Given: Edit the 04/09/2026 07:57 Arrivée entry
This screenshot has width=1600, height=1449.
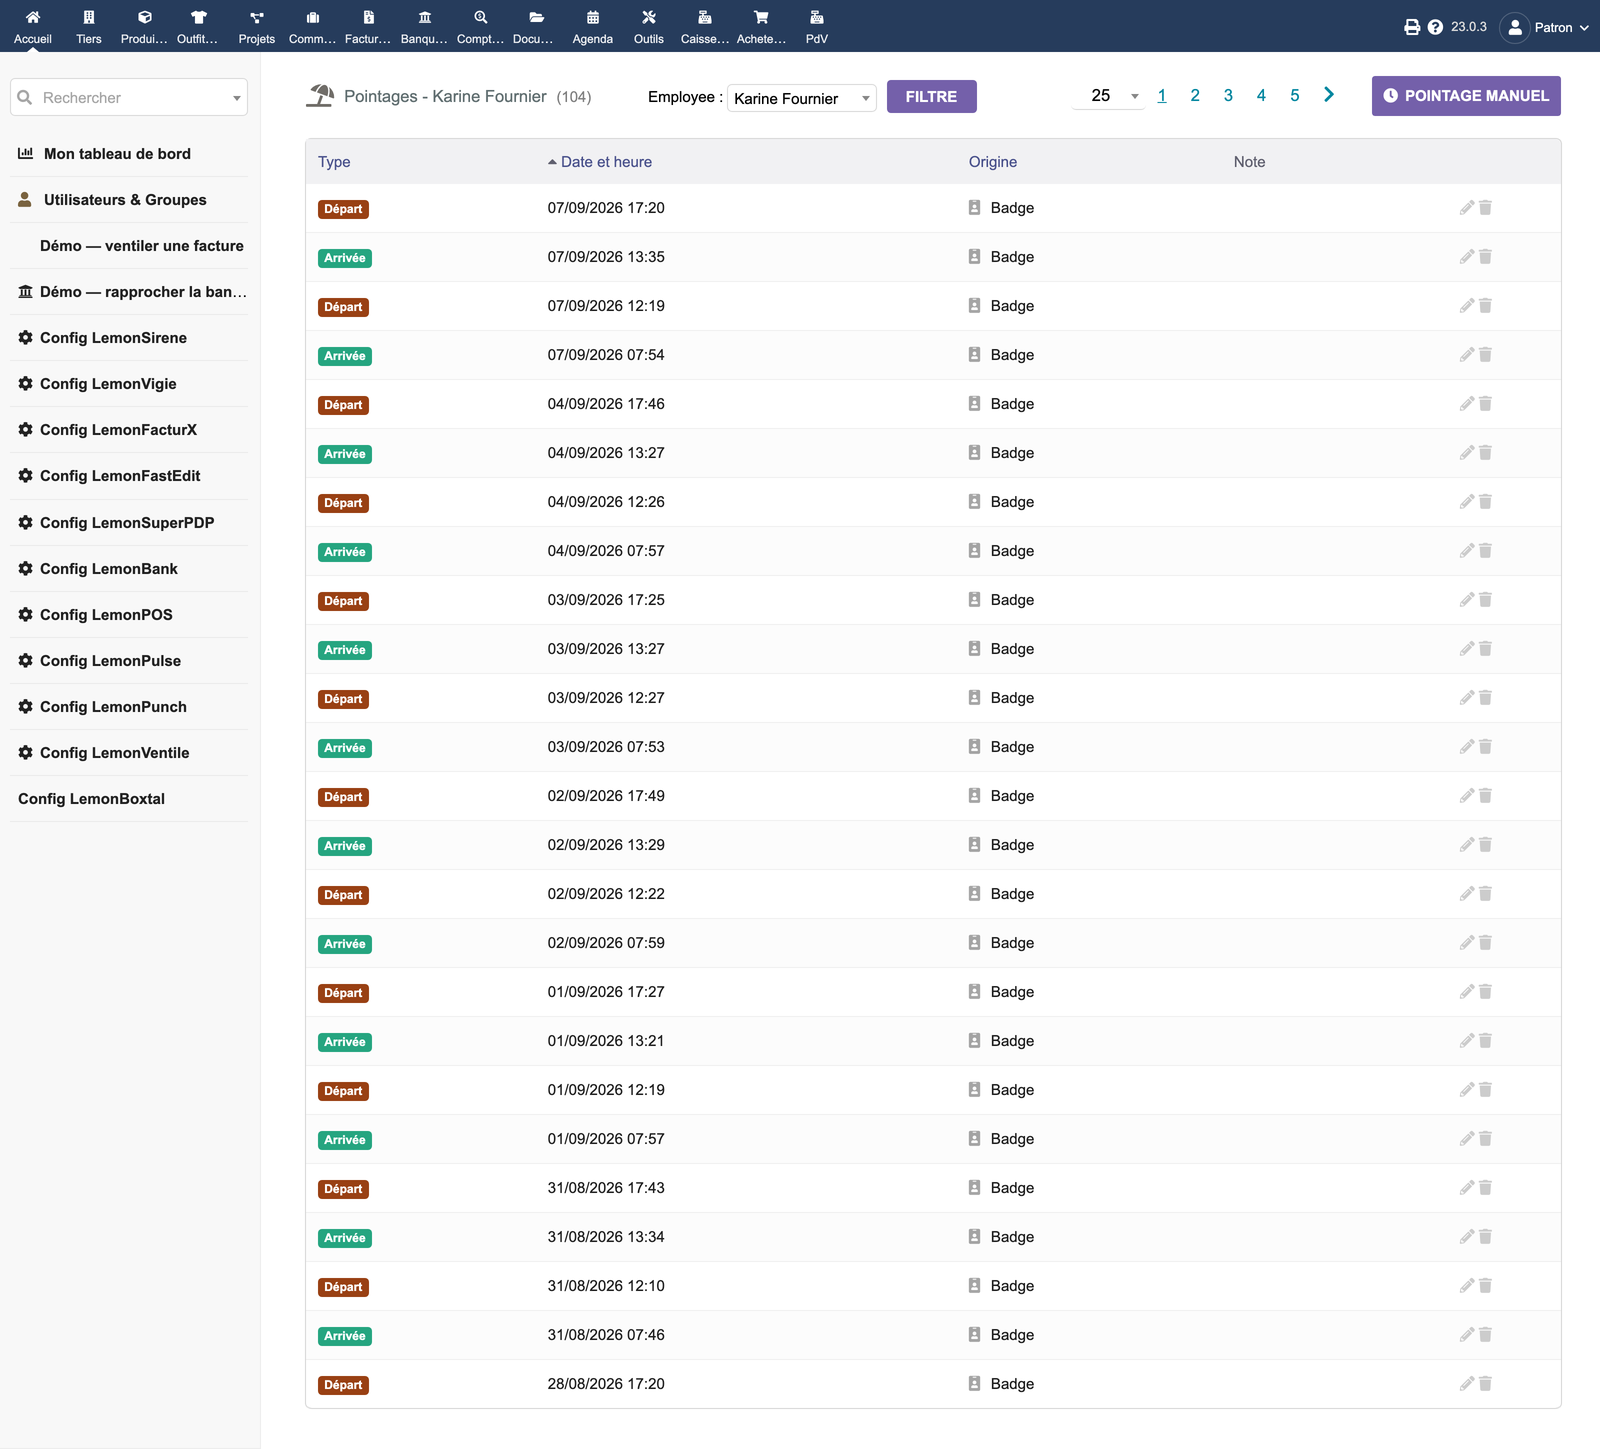Looking at the screenshot, I should click(1467, 551).
